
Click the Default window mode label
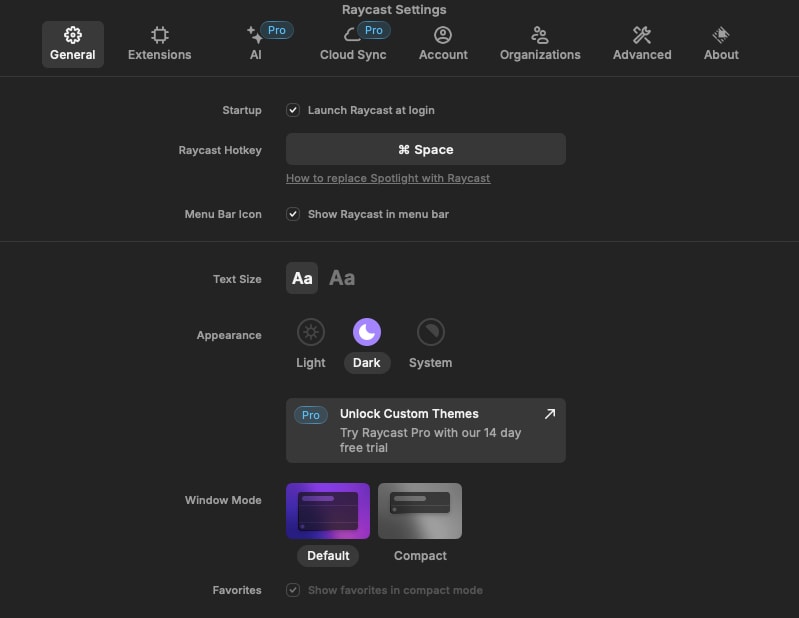pyautogui.click(x=328, y=556)
